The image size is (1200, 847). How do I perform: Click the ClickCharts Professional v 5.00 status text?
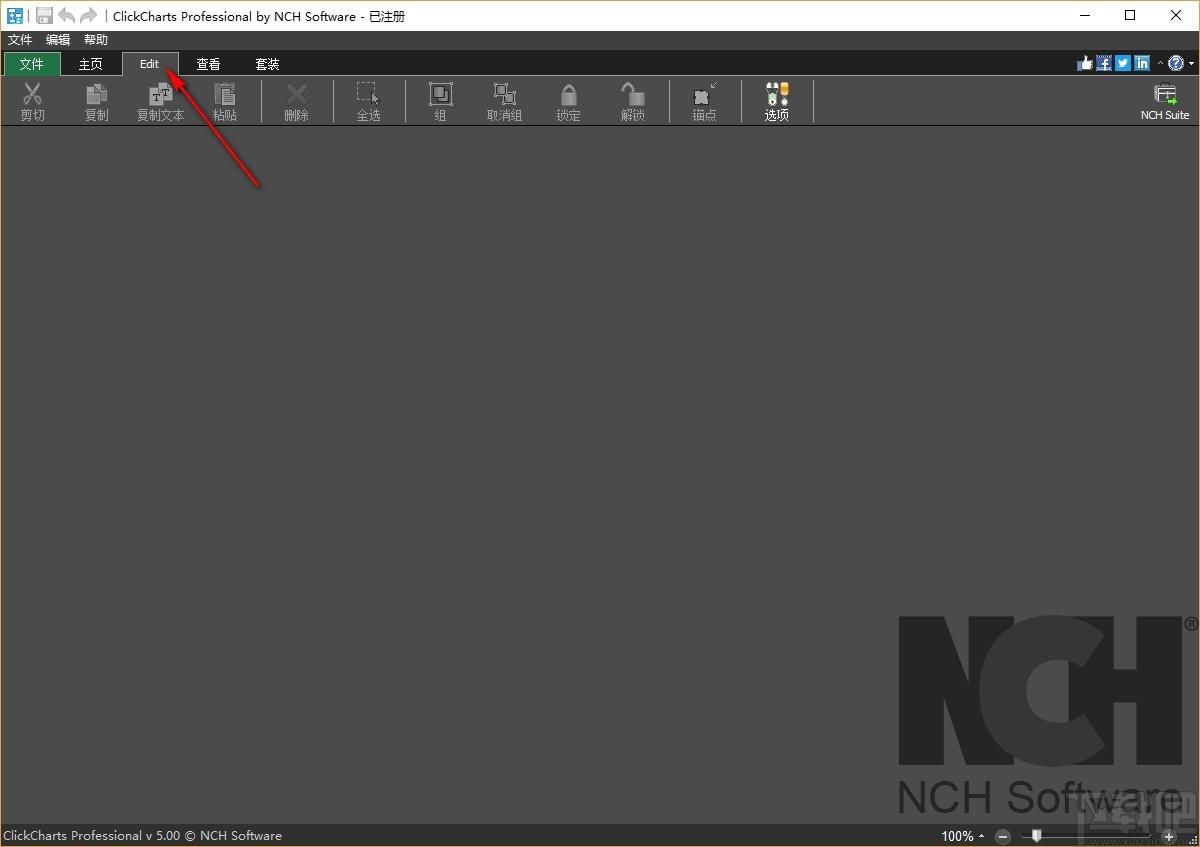pos(142,836)
